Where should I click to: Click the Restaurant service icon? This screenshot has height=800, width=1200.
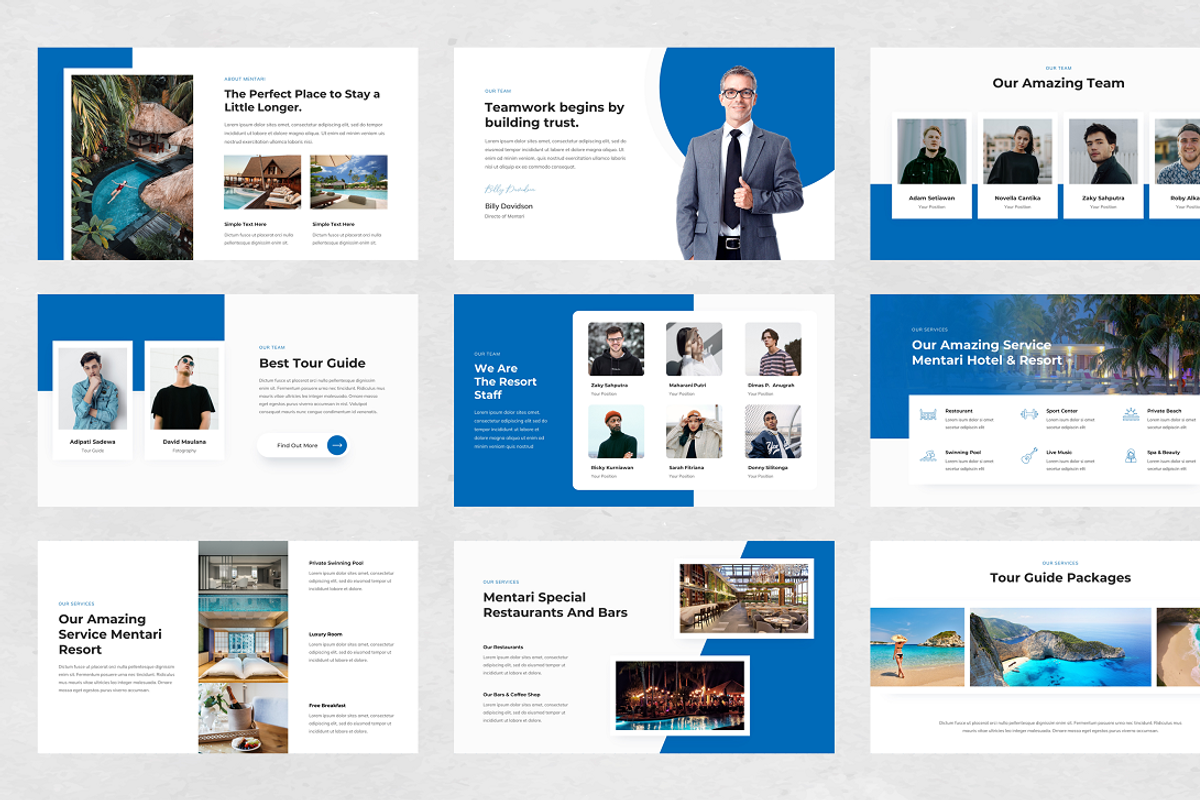pos(928,414)
